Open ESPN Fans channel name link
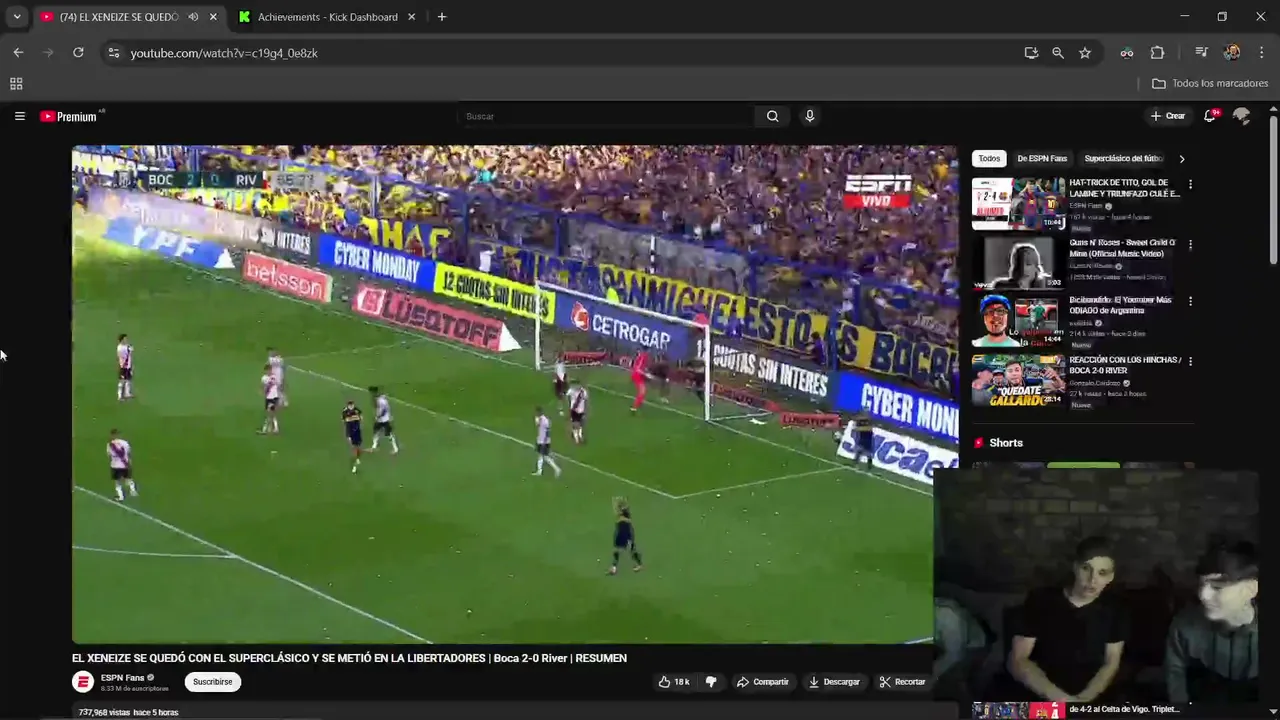The image size is (1280, 720). pyautogui.click(x=122, y=678)
